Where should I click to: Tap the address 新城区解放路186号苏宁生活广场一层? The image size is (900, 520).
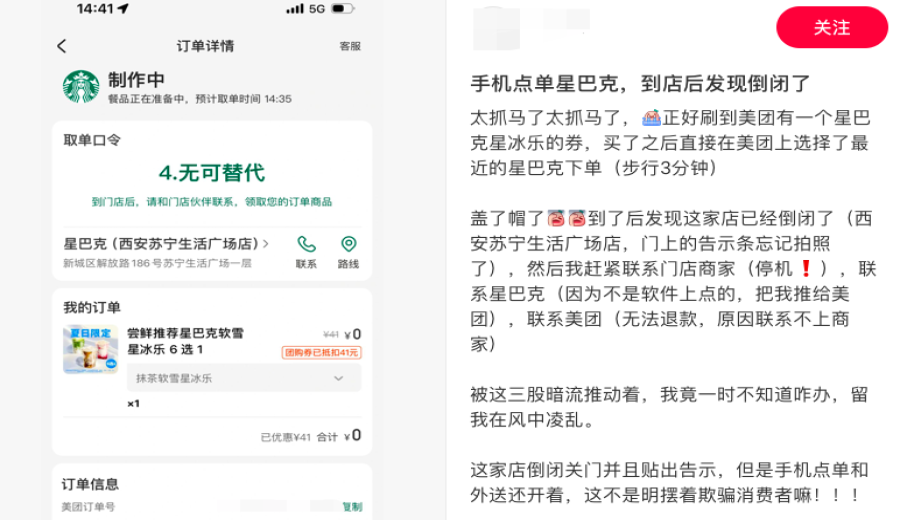[157, 263]
